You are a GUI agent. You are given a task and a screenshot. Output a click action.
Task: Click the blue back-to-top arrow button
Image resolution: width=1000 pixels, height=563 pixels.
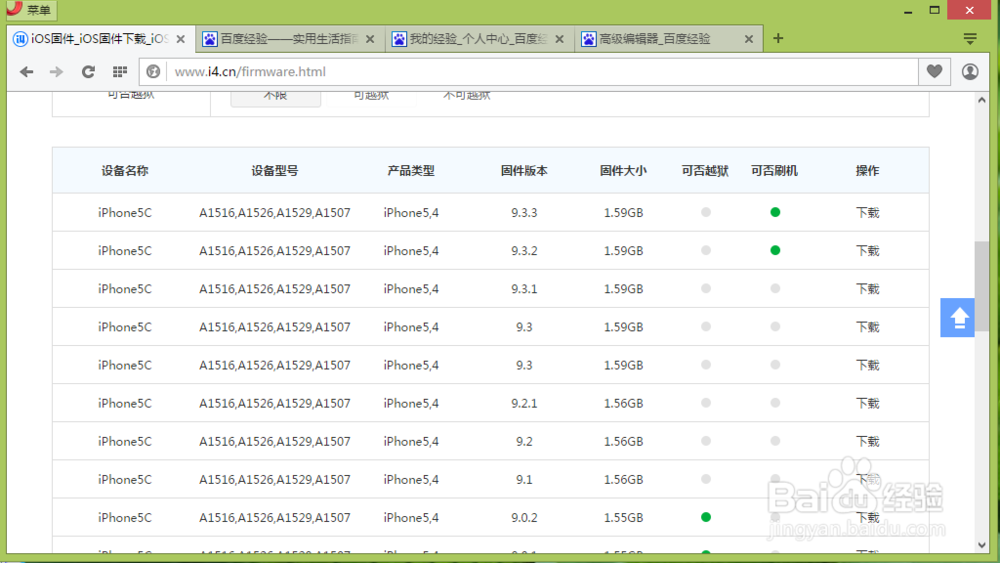pos(957,318)
